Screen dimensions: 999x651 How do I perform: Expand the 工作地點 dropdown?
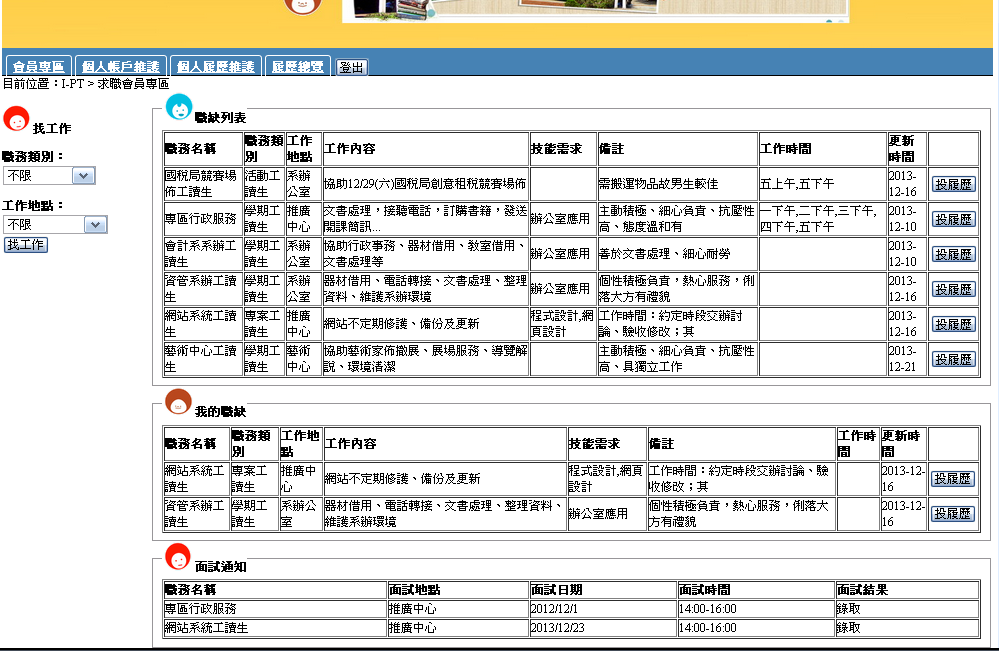[x=55, y=225]
